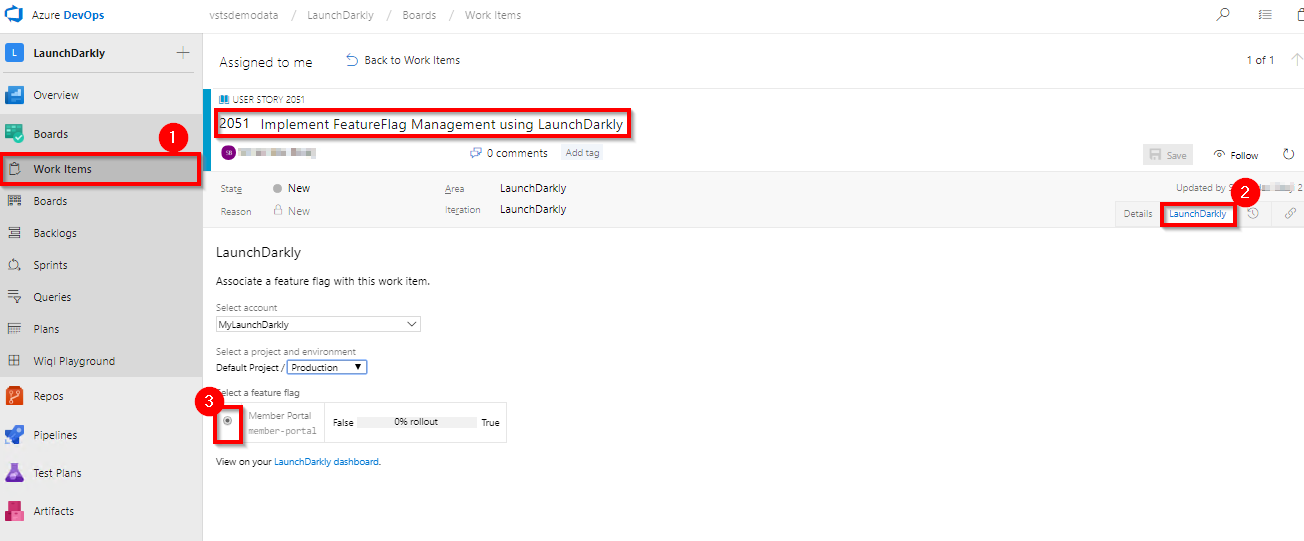Open the Boards hub icon
Image resolution: width=1304 pixels, height=541 pixels.
tap(14, 134)
